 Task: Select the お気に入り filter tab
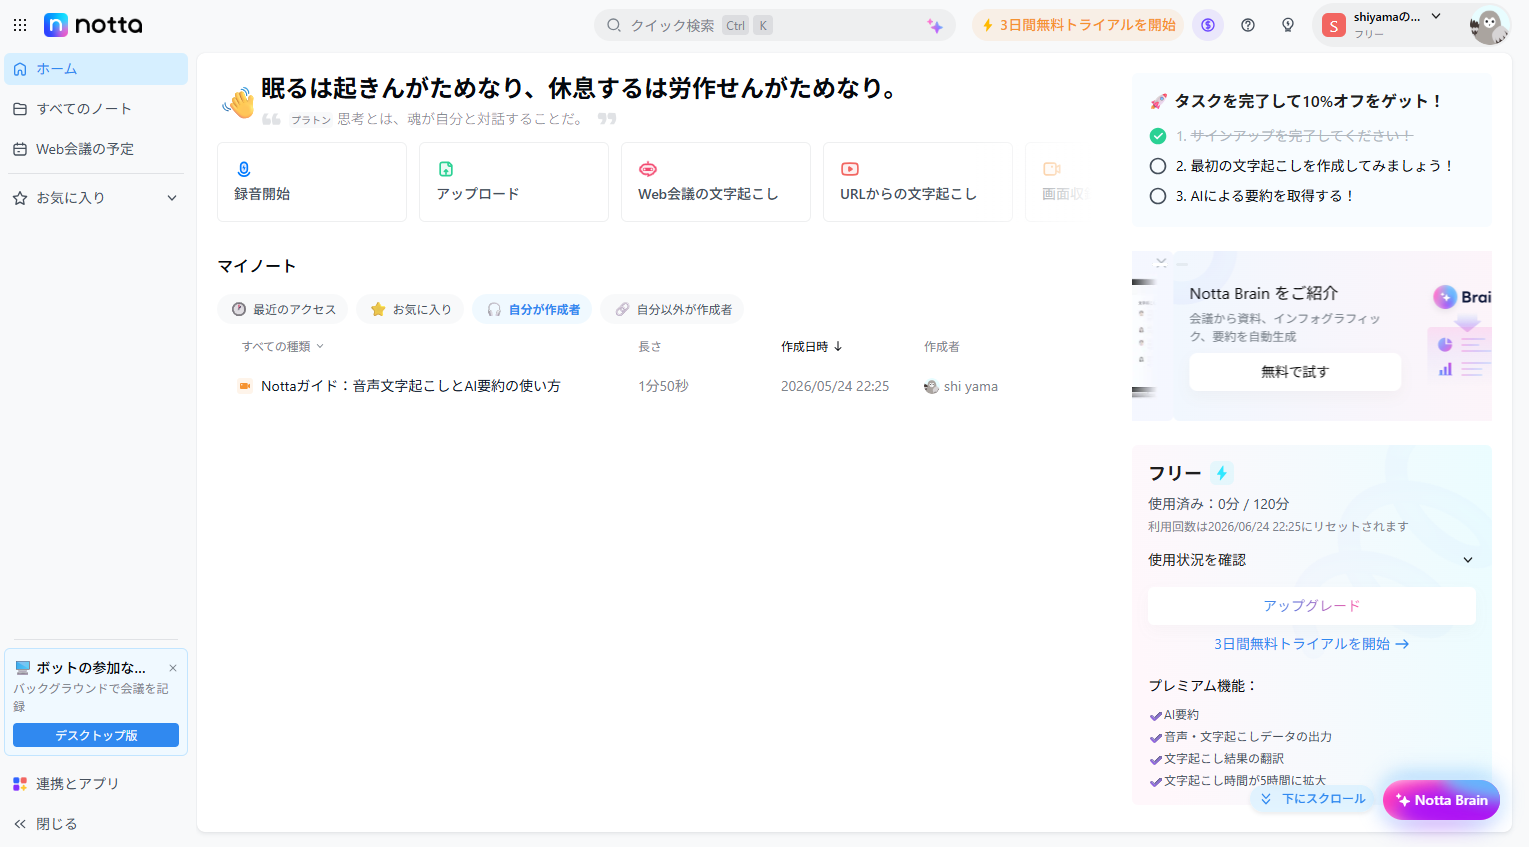[x=410, y=310]
